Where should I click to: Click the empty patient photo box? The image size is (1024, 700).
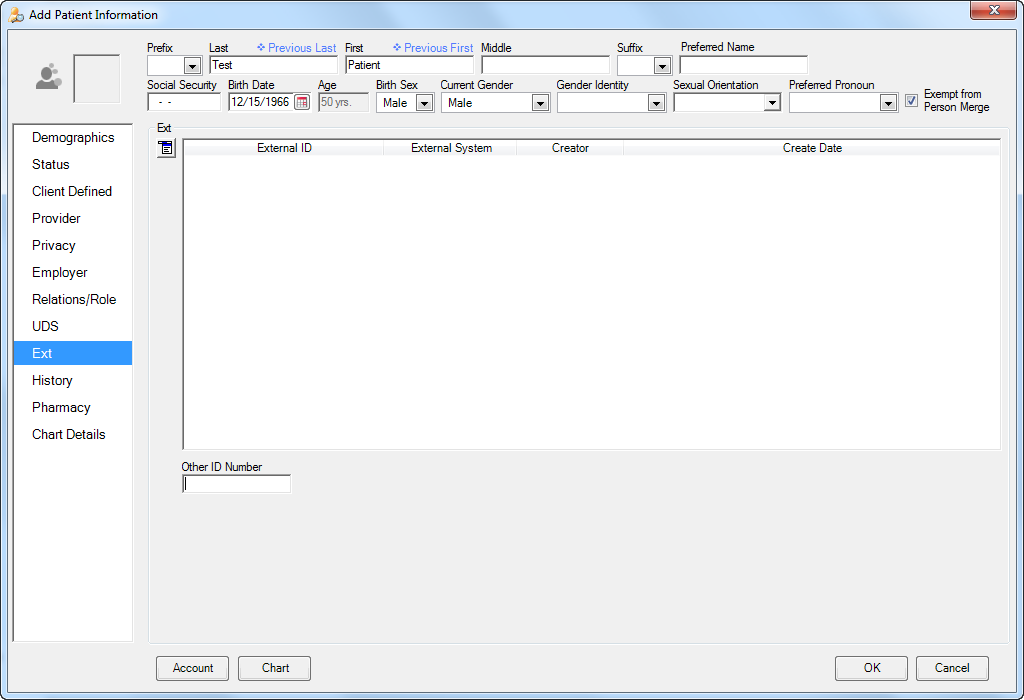(97, 78)
